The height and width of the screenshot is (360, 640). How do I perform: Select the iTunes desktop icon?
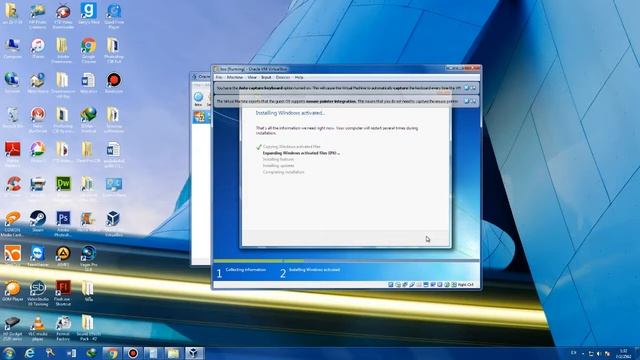coord(38,48)
